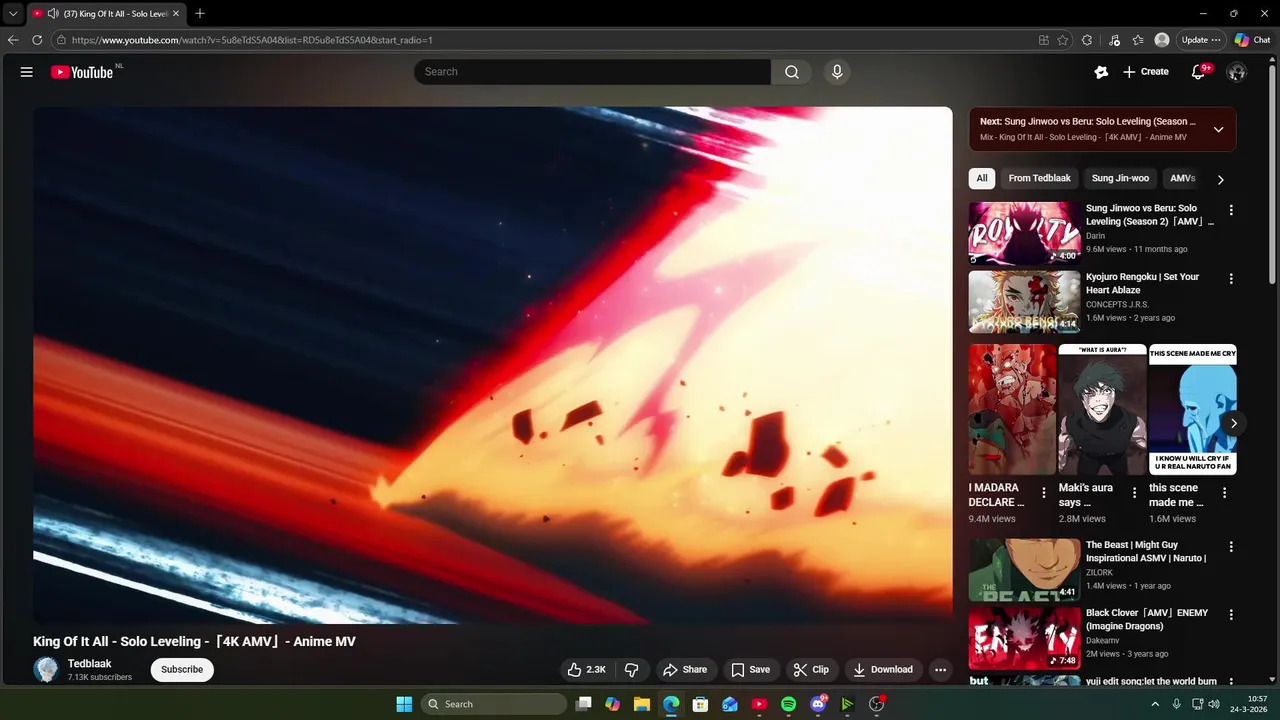The height and width of the screenshot is (720, 1280).
Task: Open options for this scene made me short
Action: pyautogui.click(x=1224, y=493)
